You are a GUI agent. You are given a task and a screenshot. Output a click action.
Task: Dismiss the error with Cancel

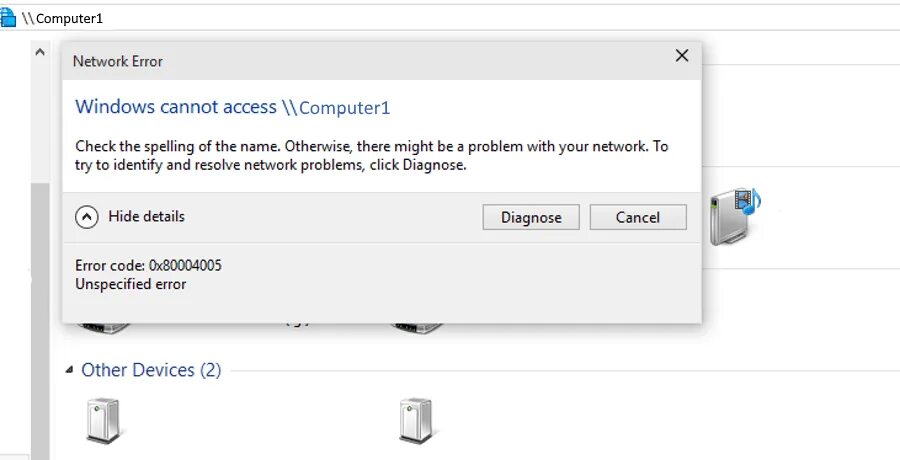click(638, 217)
